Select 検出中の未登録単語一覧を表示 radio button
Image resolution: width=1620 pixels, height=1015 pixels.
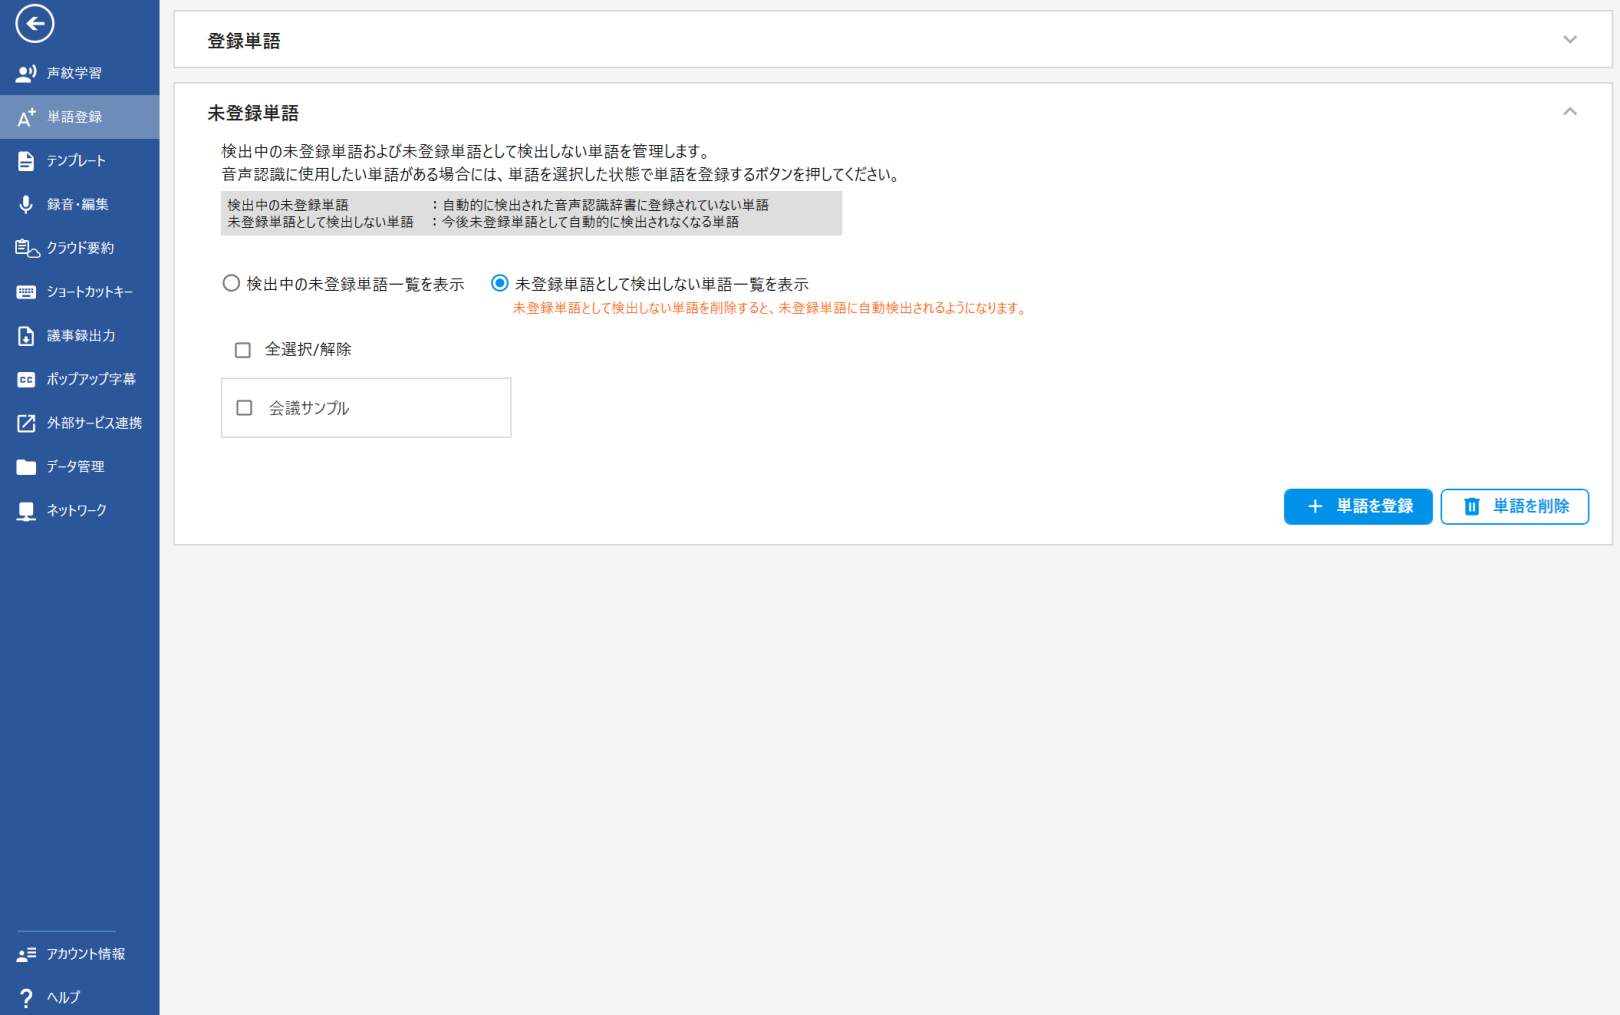[231, 284]
